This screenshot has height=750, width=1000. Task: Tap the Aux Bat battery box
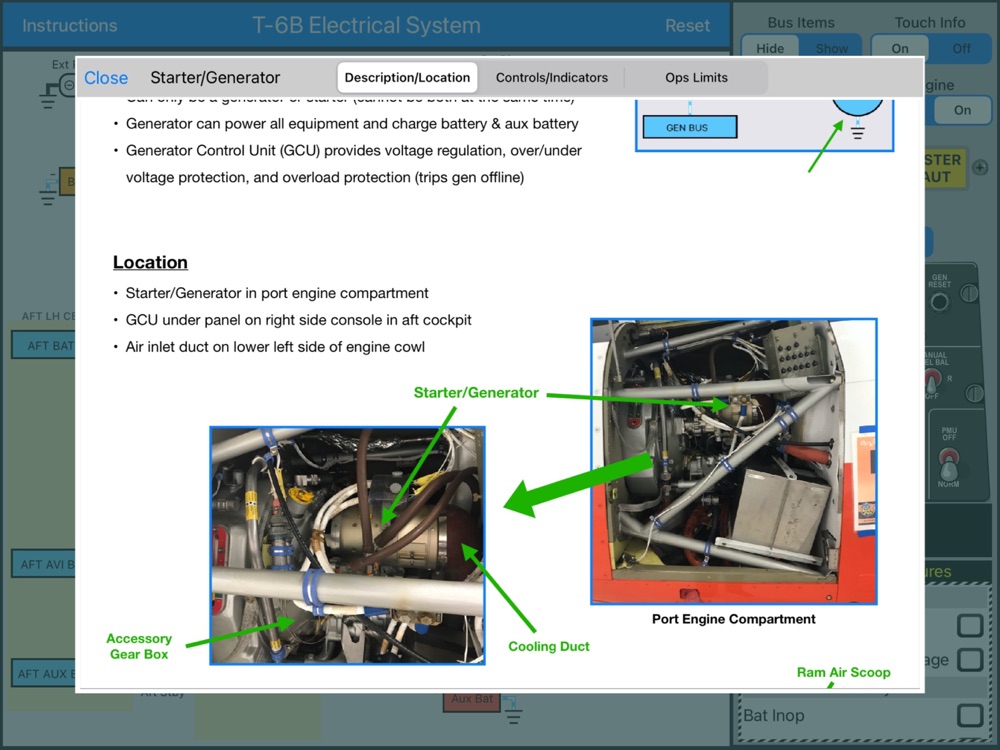coord(472,701)
